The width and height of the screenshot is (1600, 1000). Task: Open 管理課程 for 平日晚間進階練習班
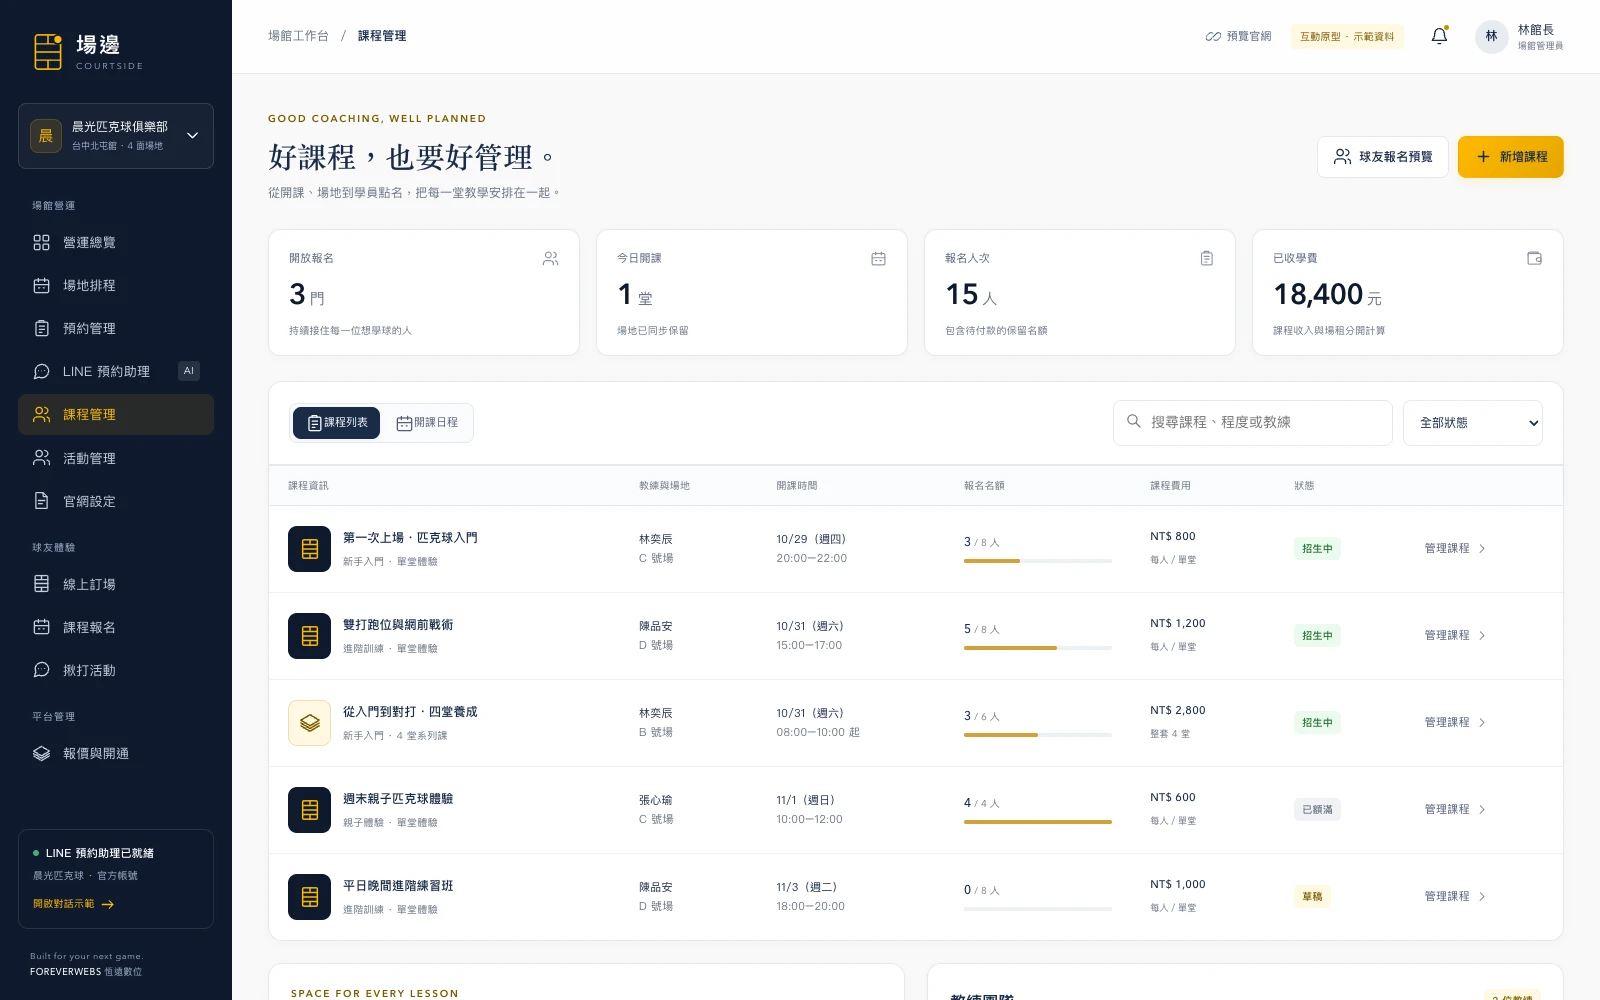coord(1455,896)
